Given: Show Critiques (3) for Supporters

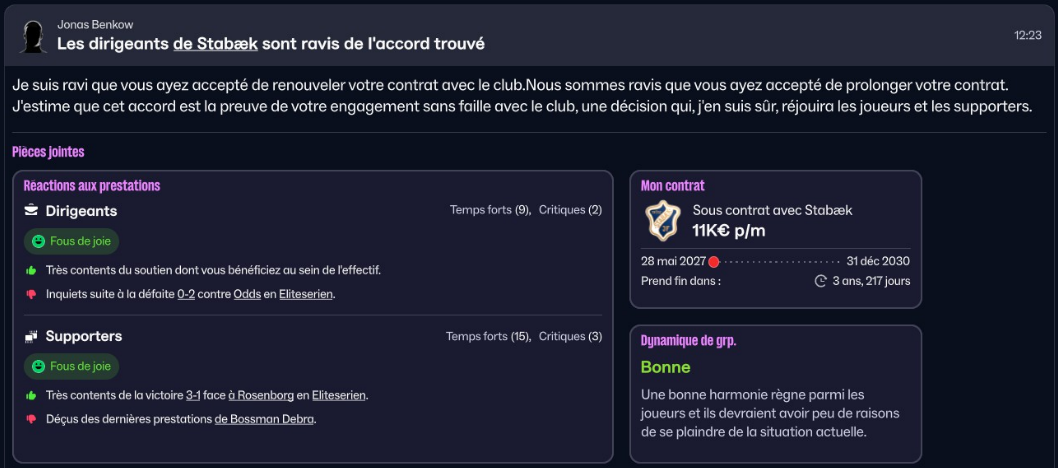Looking at the screenshot, I should (570, 336).
